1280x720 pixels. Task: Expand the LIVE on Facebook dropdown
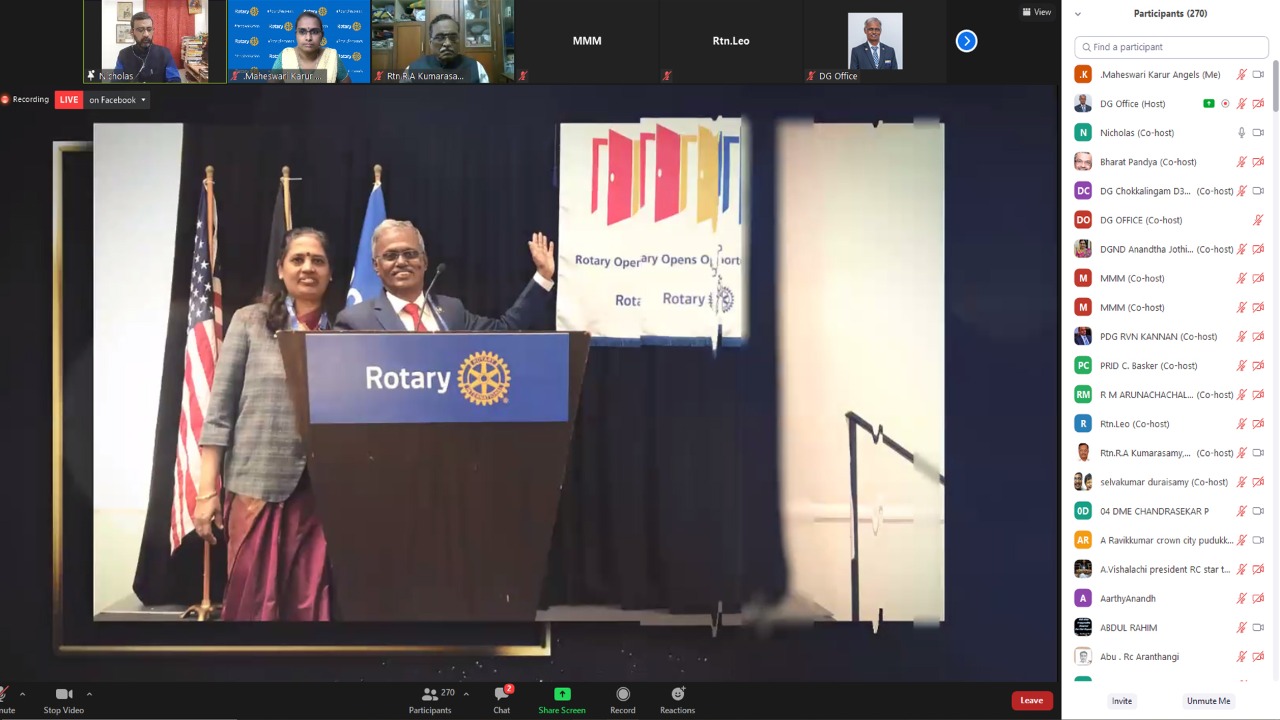coord(143,100)
